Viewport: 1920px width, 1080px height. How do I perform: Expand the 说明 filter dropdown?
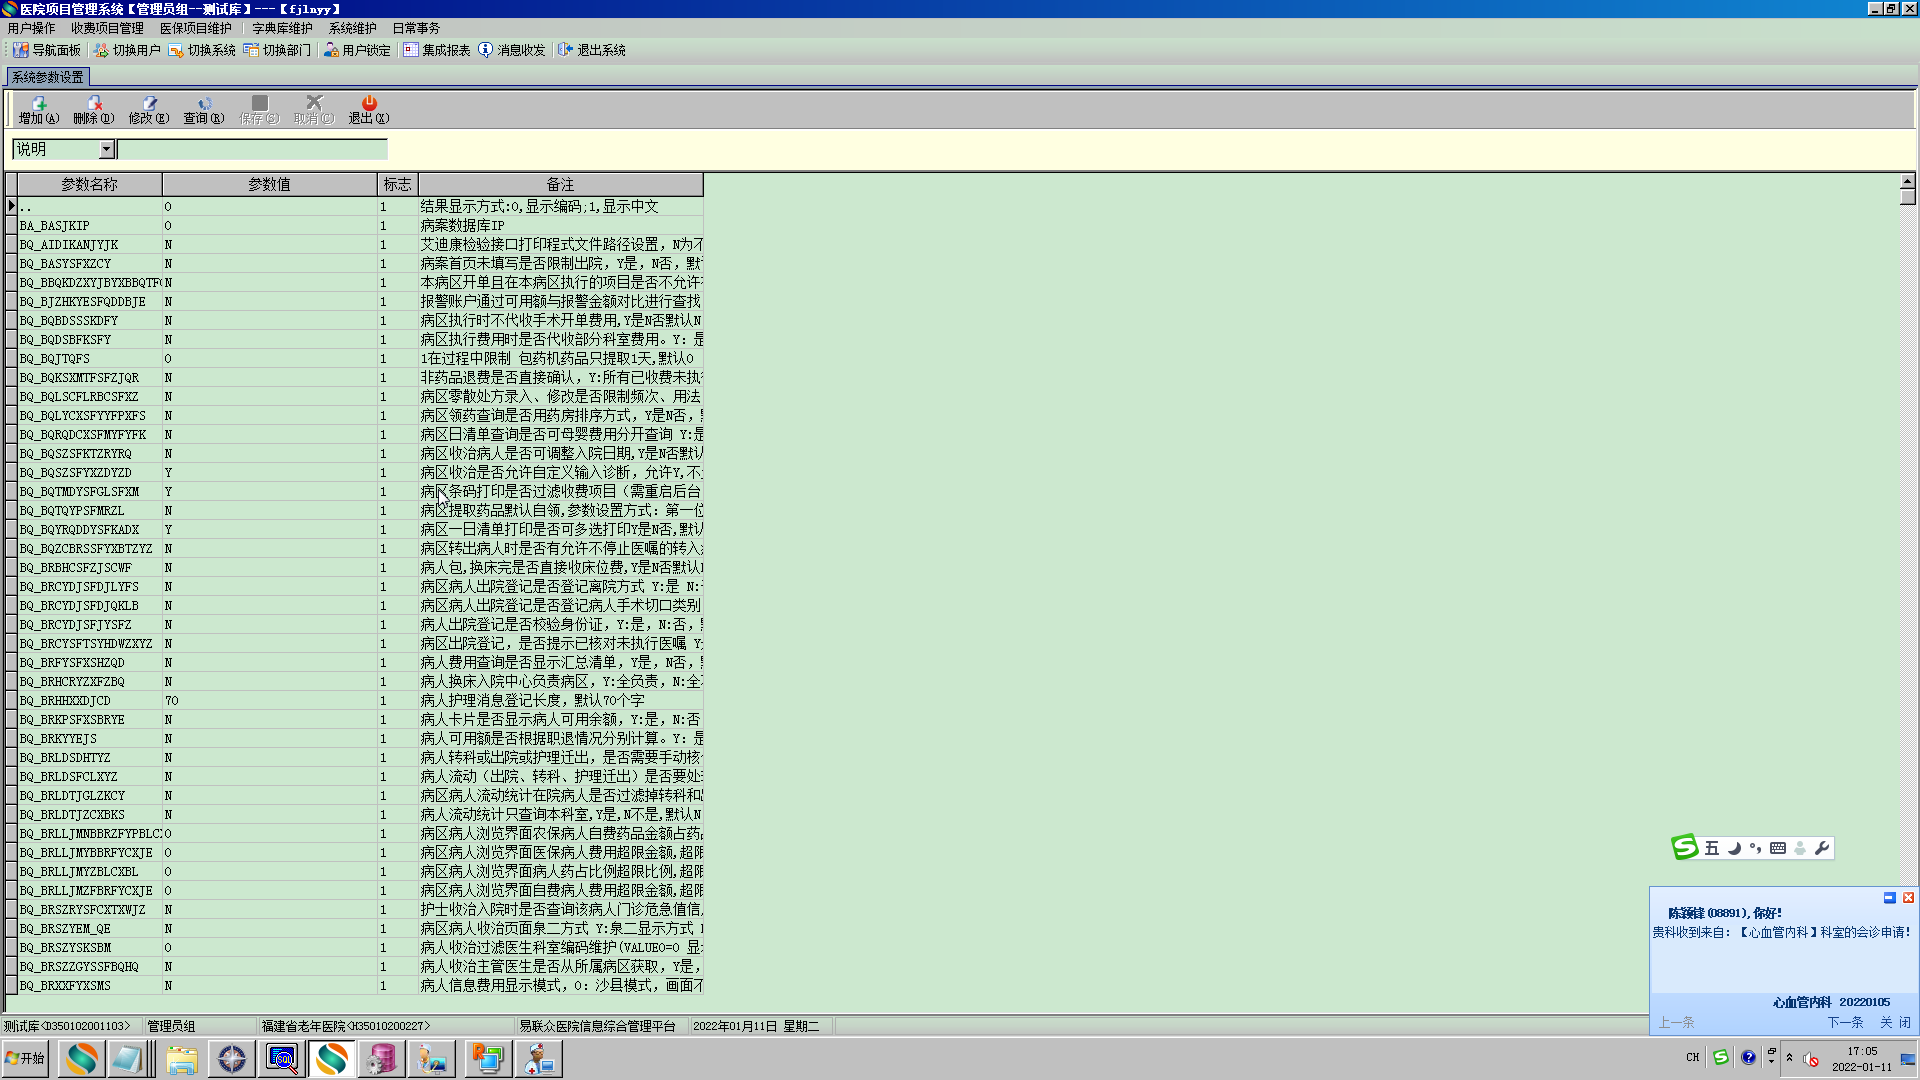tap(107, 150)
